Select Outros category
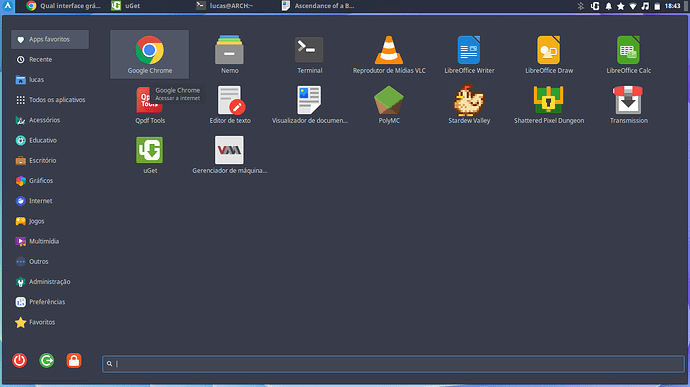690x387 pixels. [50, 262]
